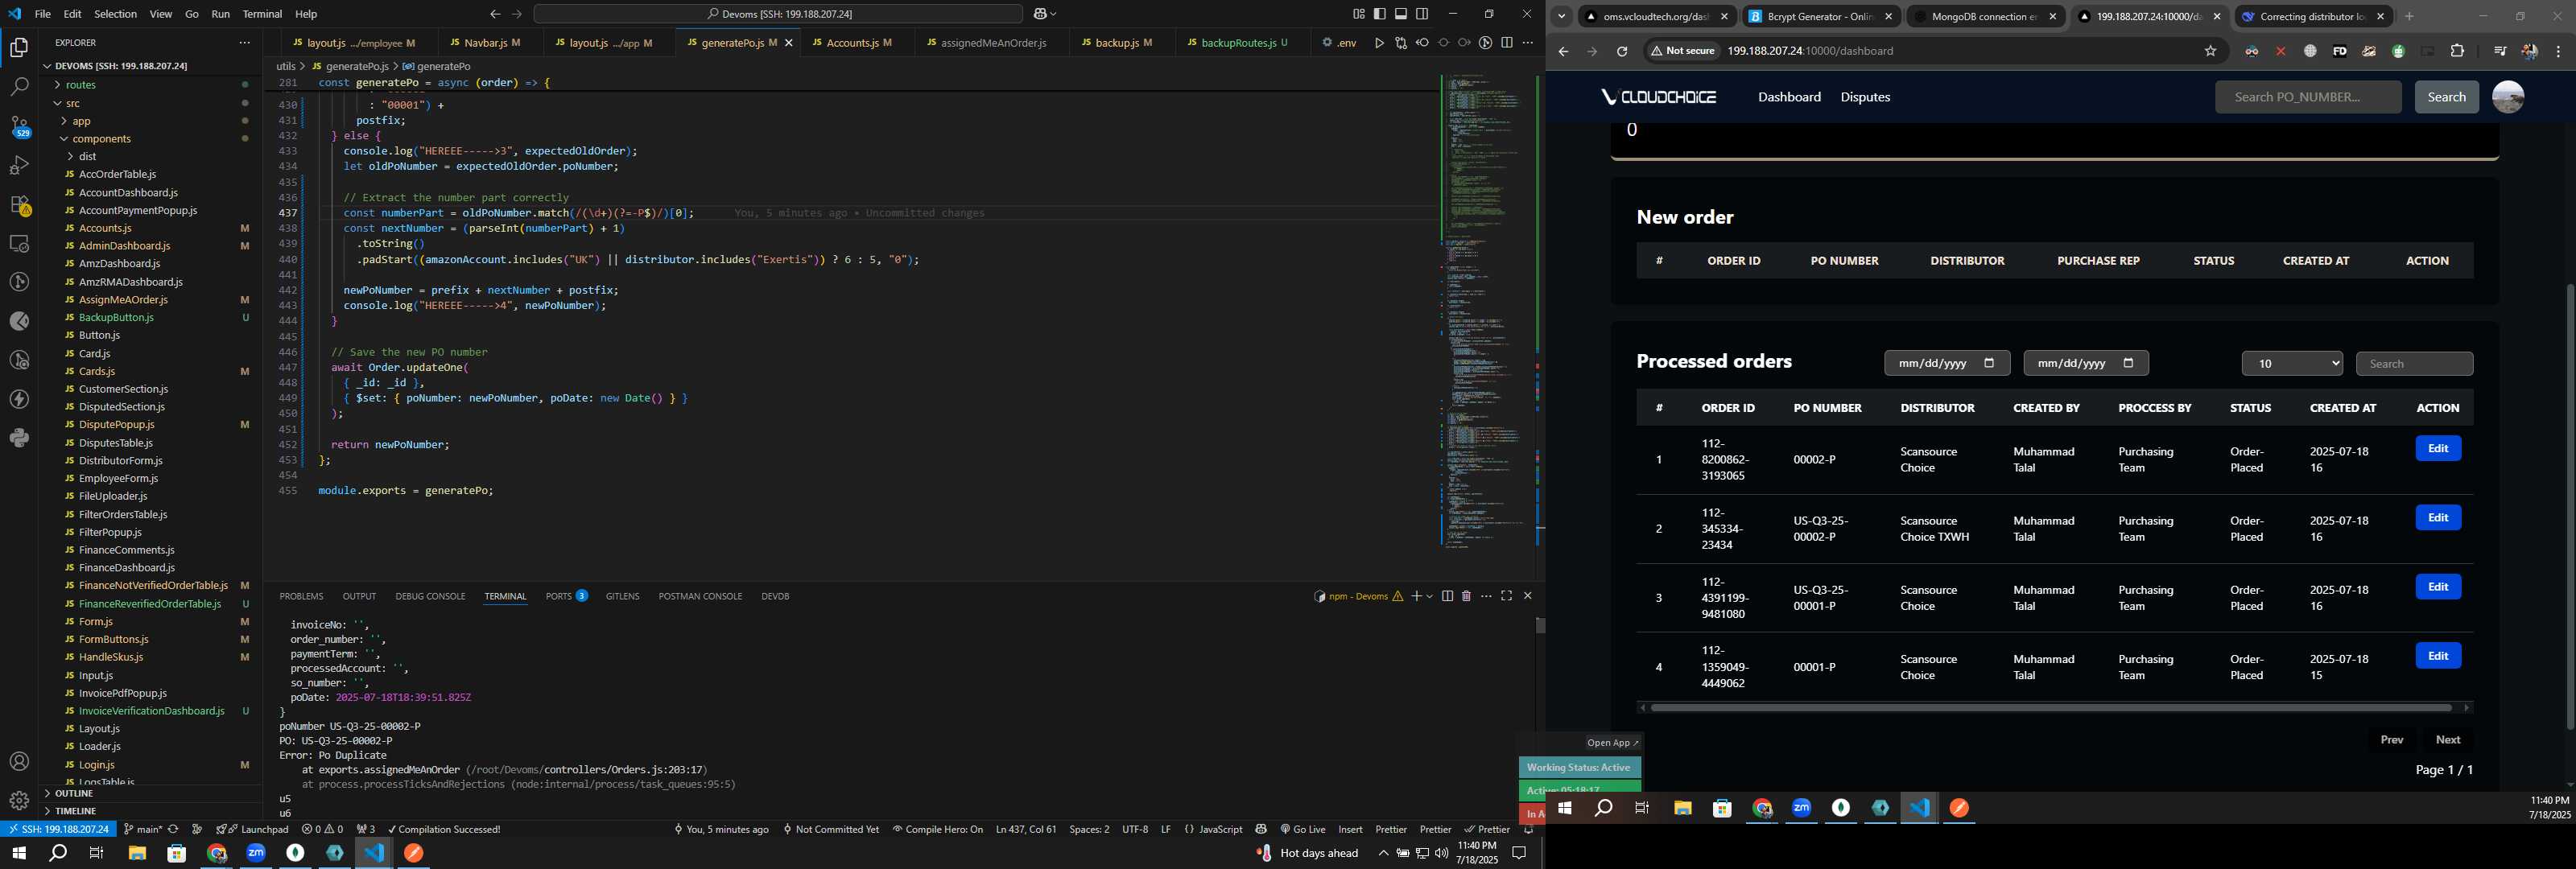Open Source Control view with 529 badge

(19, 126)
